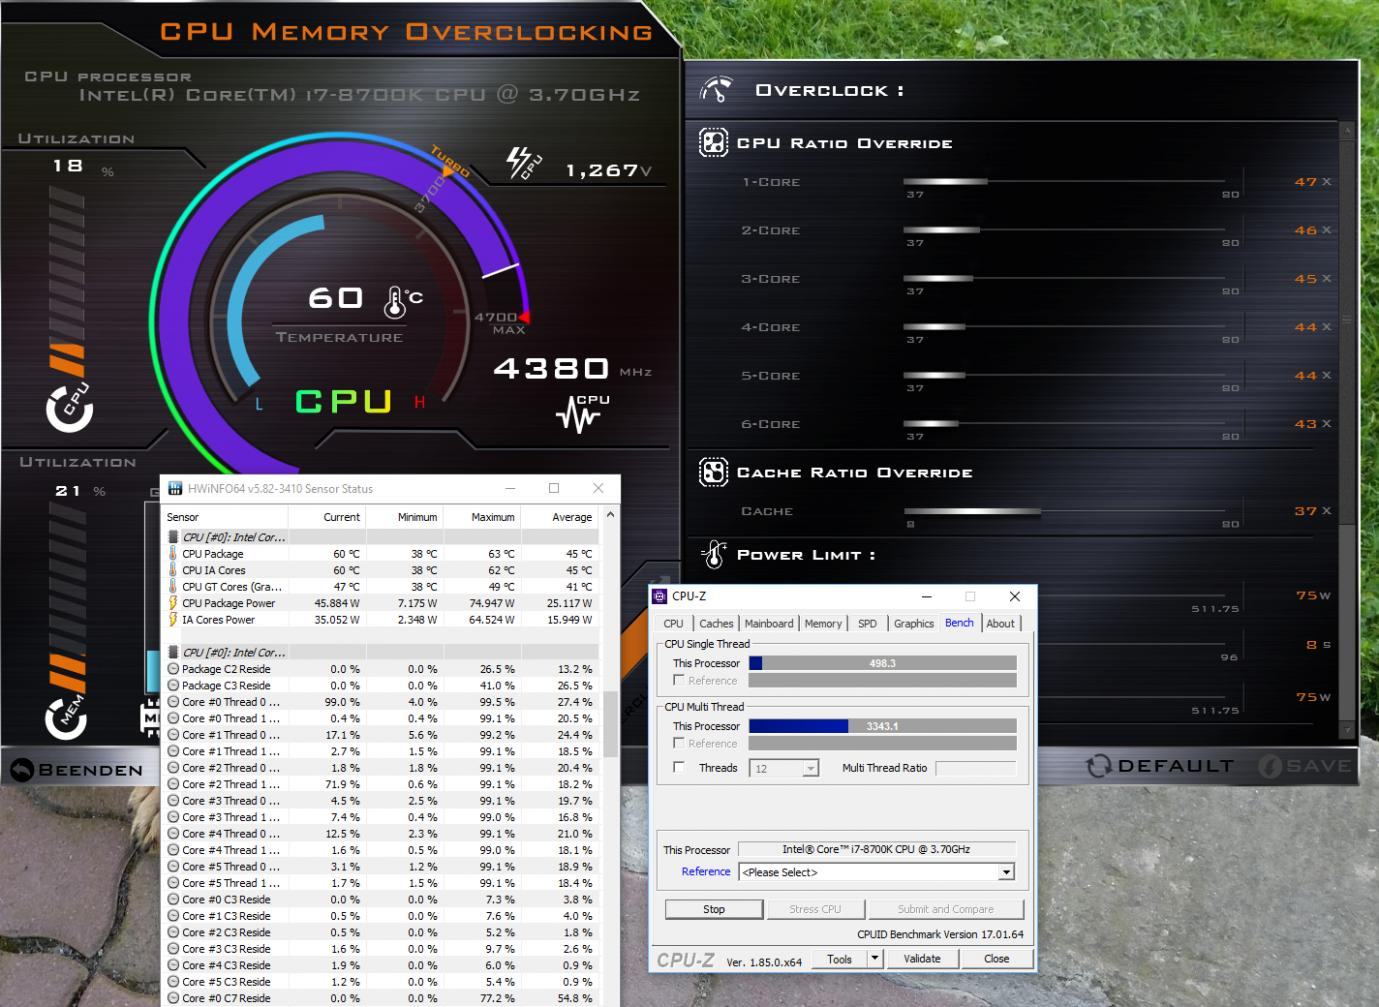Click the CPU Ratio Override icon
The width and height of the screenshot is (1379, 1007).
[713, 143]
